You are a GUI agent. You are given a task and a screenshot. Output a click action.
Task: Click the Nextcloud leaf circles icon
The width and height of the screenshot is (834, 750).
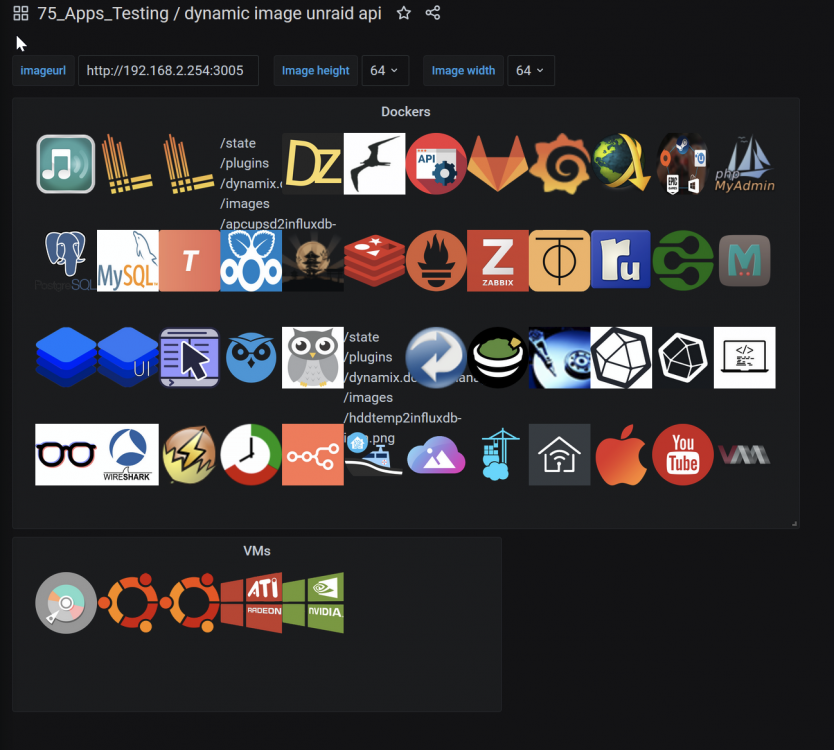pos(251,261)
